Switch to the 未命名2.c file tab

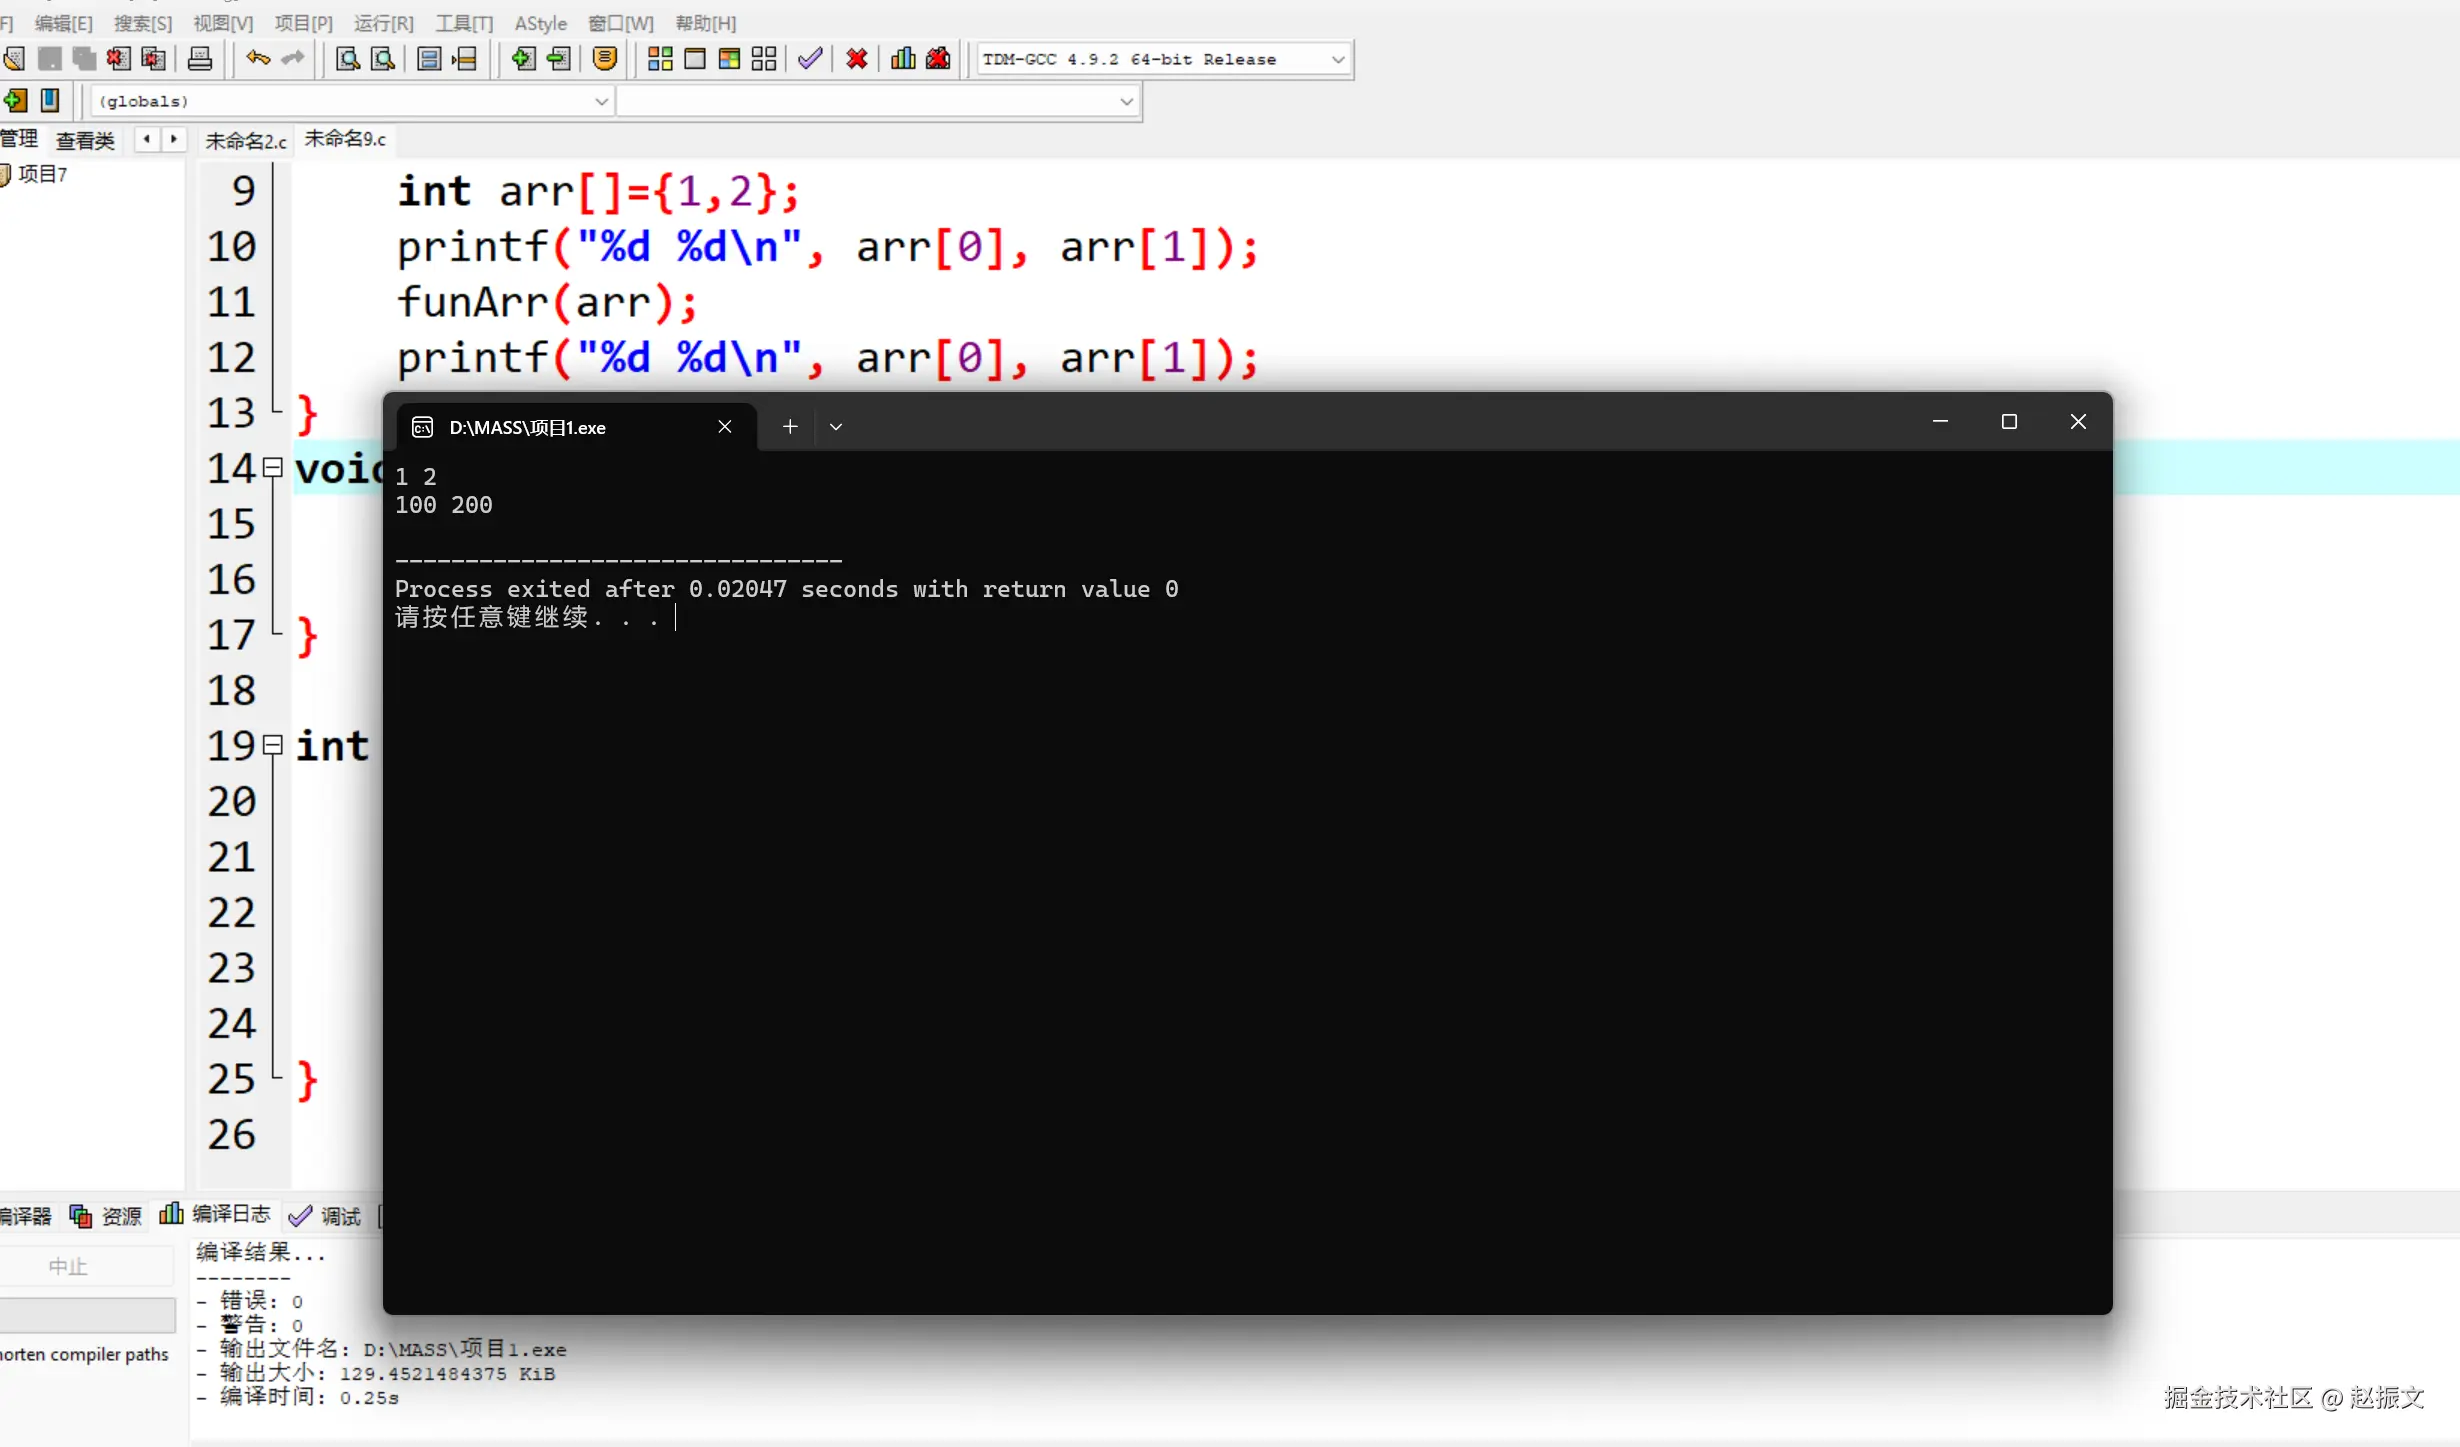[245, 140]
